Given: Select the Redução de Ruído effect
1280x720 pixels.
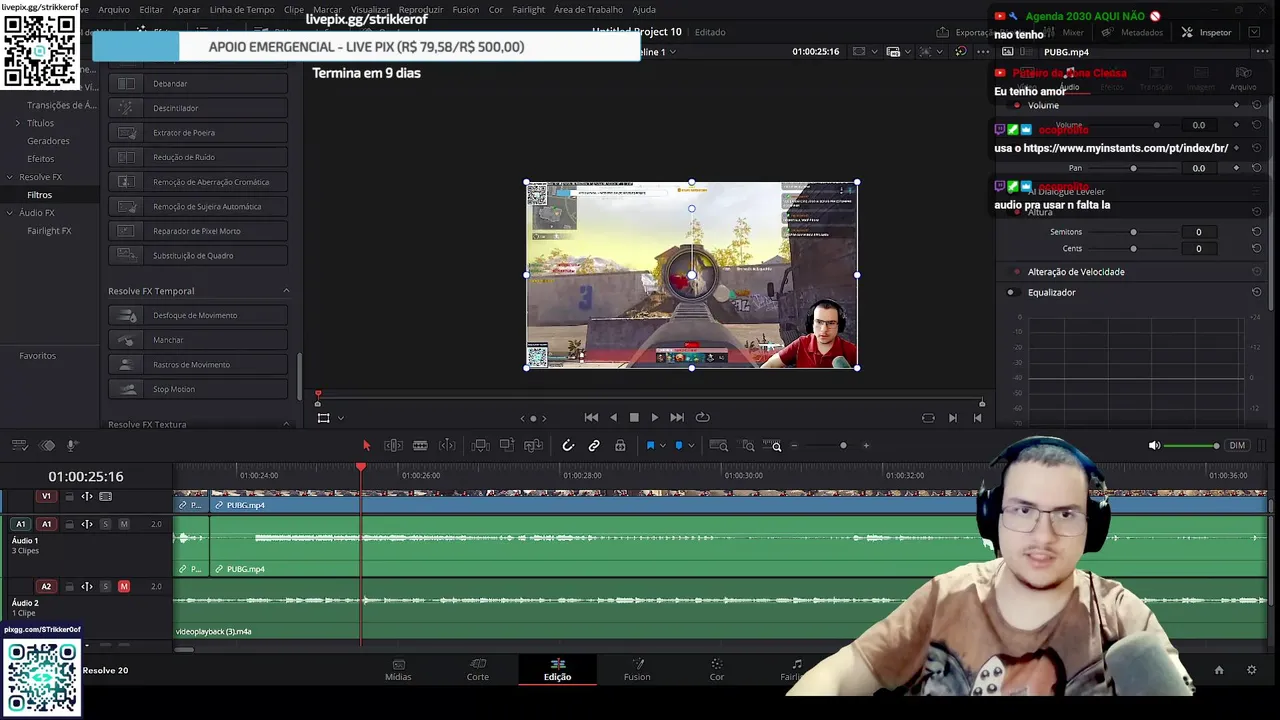Looking at the screenshot, I should click(198, 157).
